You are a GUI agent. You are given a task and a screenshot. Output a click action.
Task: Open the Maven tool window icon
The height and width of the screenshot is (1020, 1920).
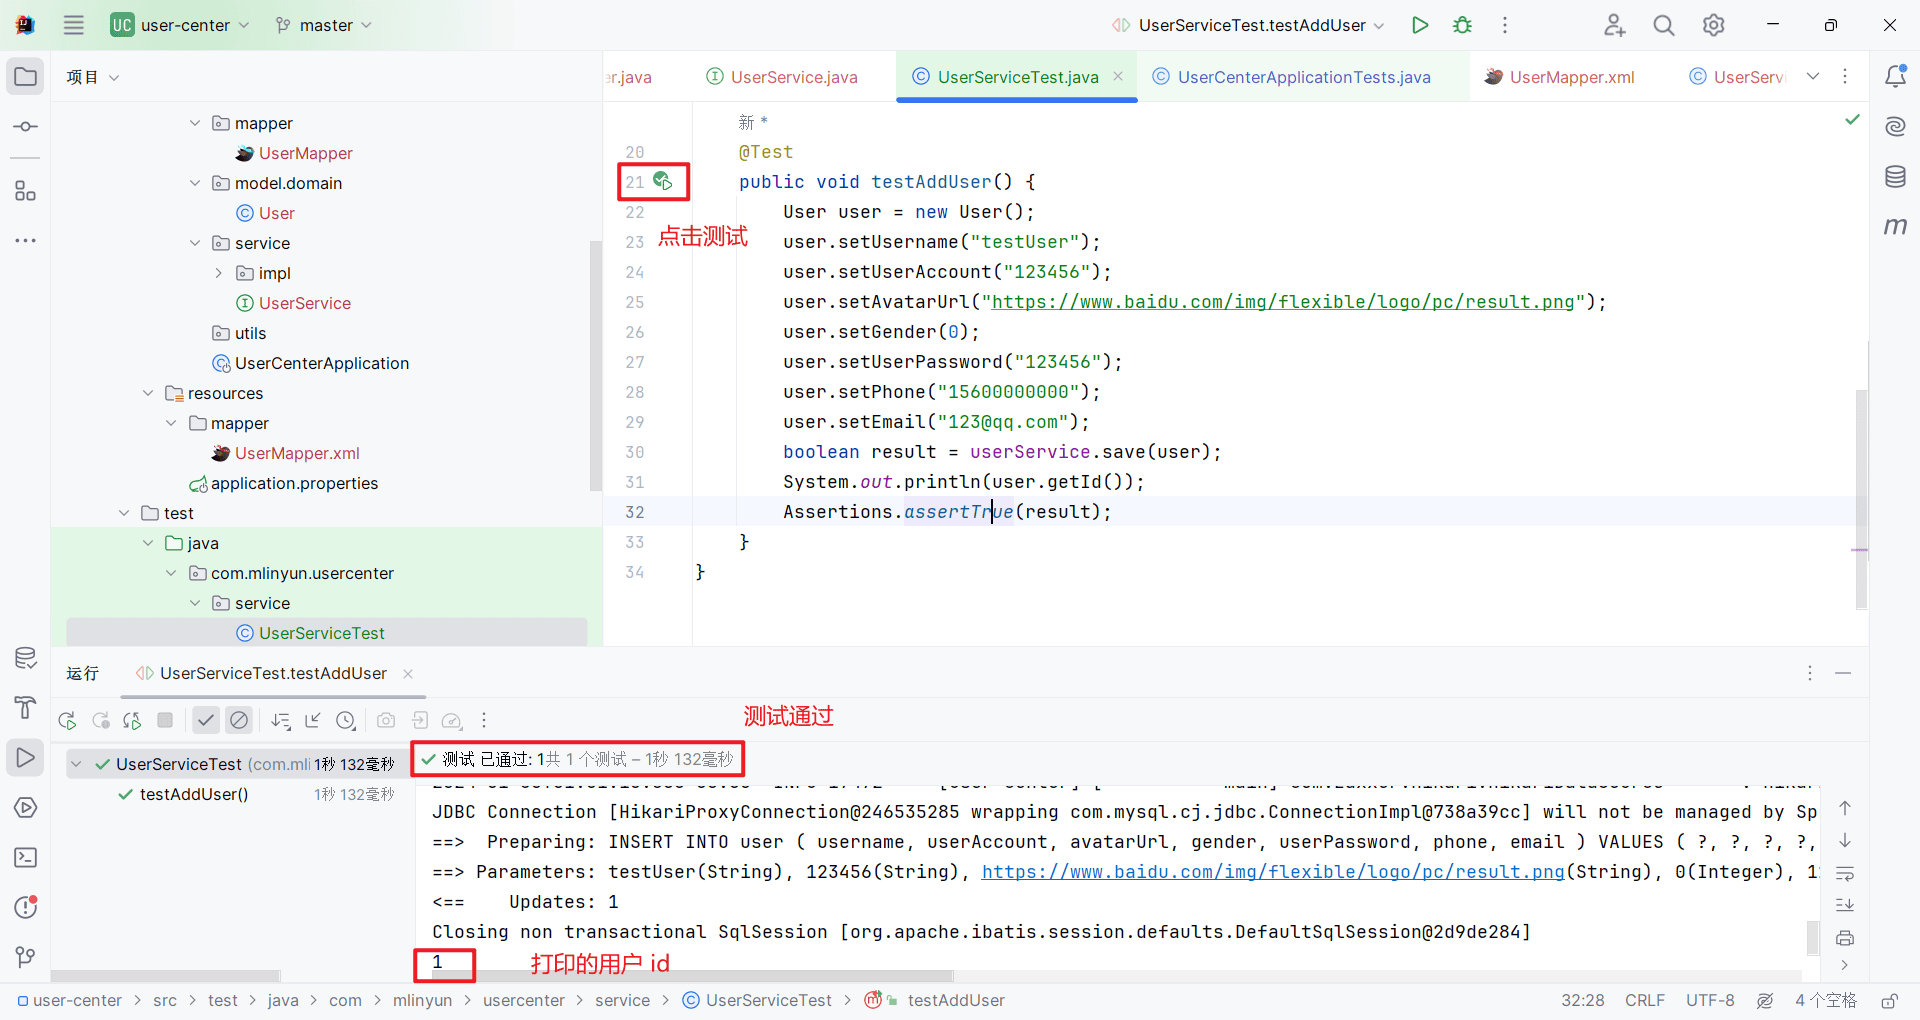tap(1895, 226)
